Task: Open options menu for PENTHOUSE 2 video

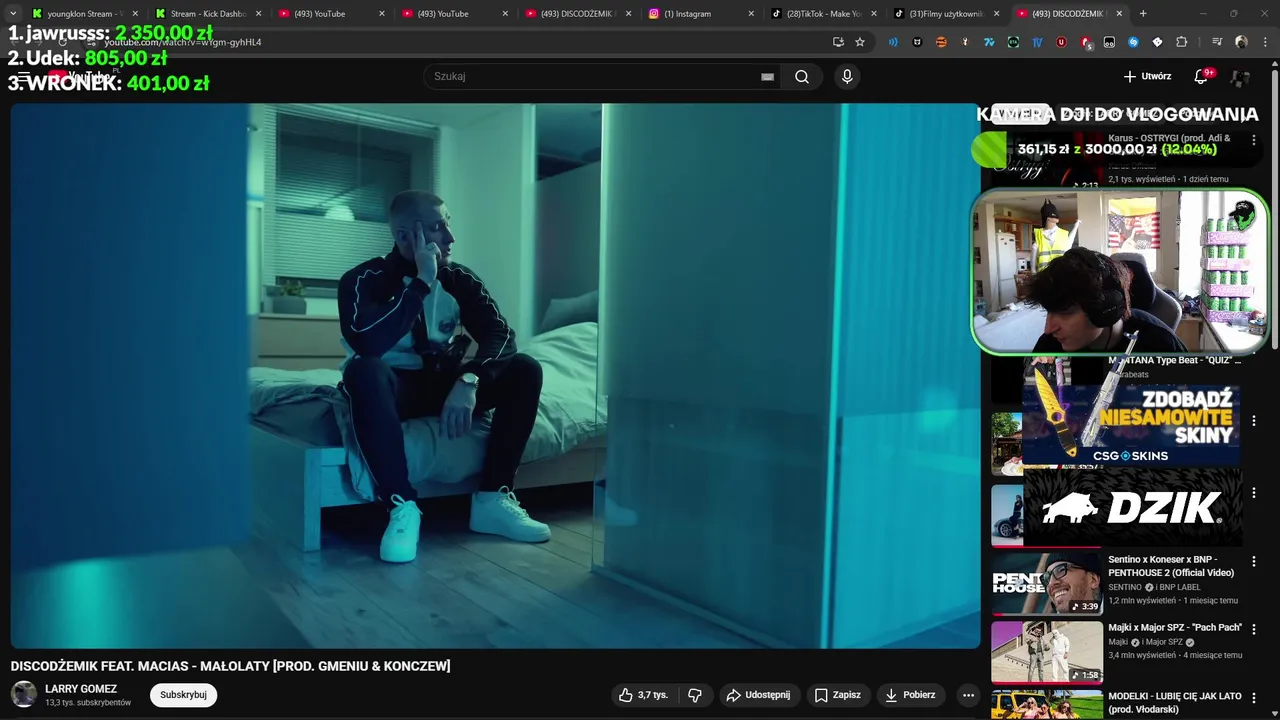Action: tap(1253, 562)
